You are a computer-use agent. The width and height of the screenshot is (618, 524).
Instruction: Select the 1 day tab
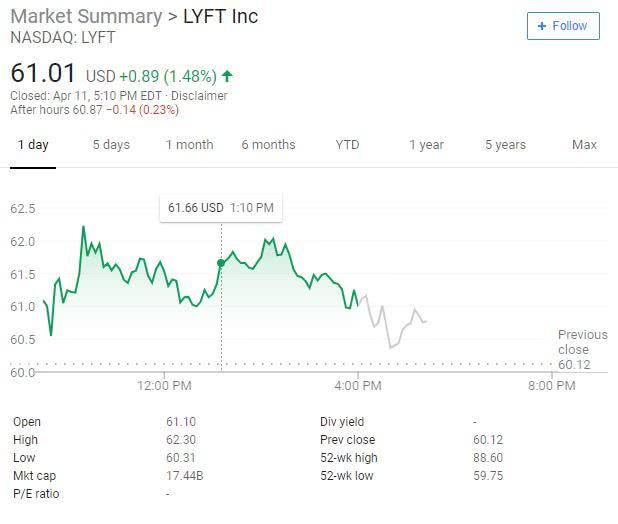pos(32,145)
